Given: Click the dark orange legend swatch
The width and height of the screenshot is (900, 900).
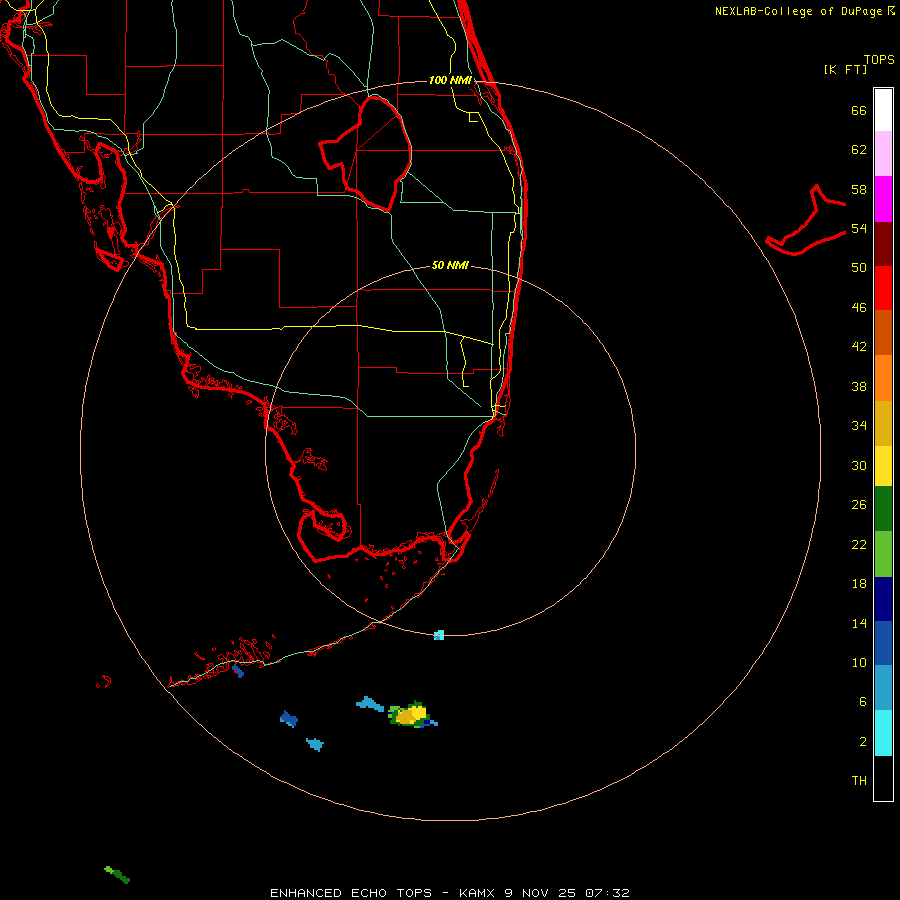Looking at the screenshot, I should coord(883,332).
